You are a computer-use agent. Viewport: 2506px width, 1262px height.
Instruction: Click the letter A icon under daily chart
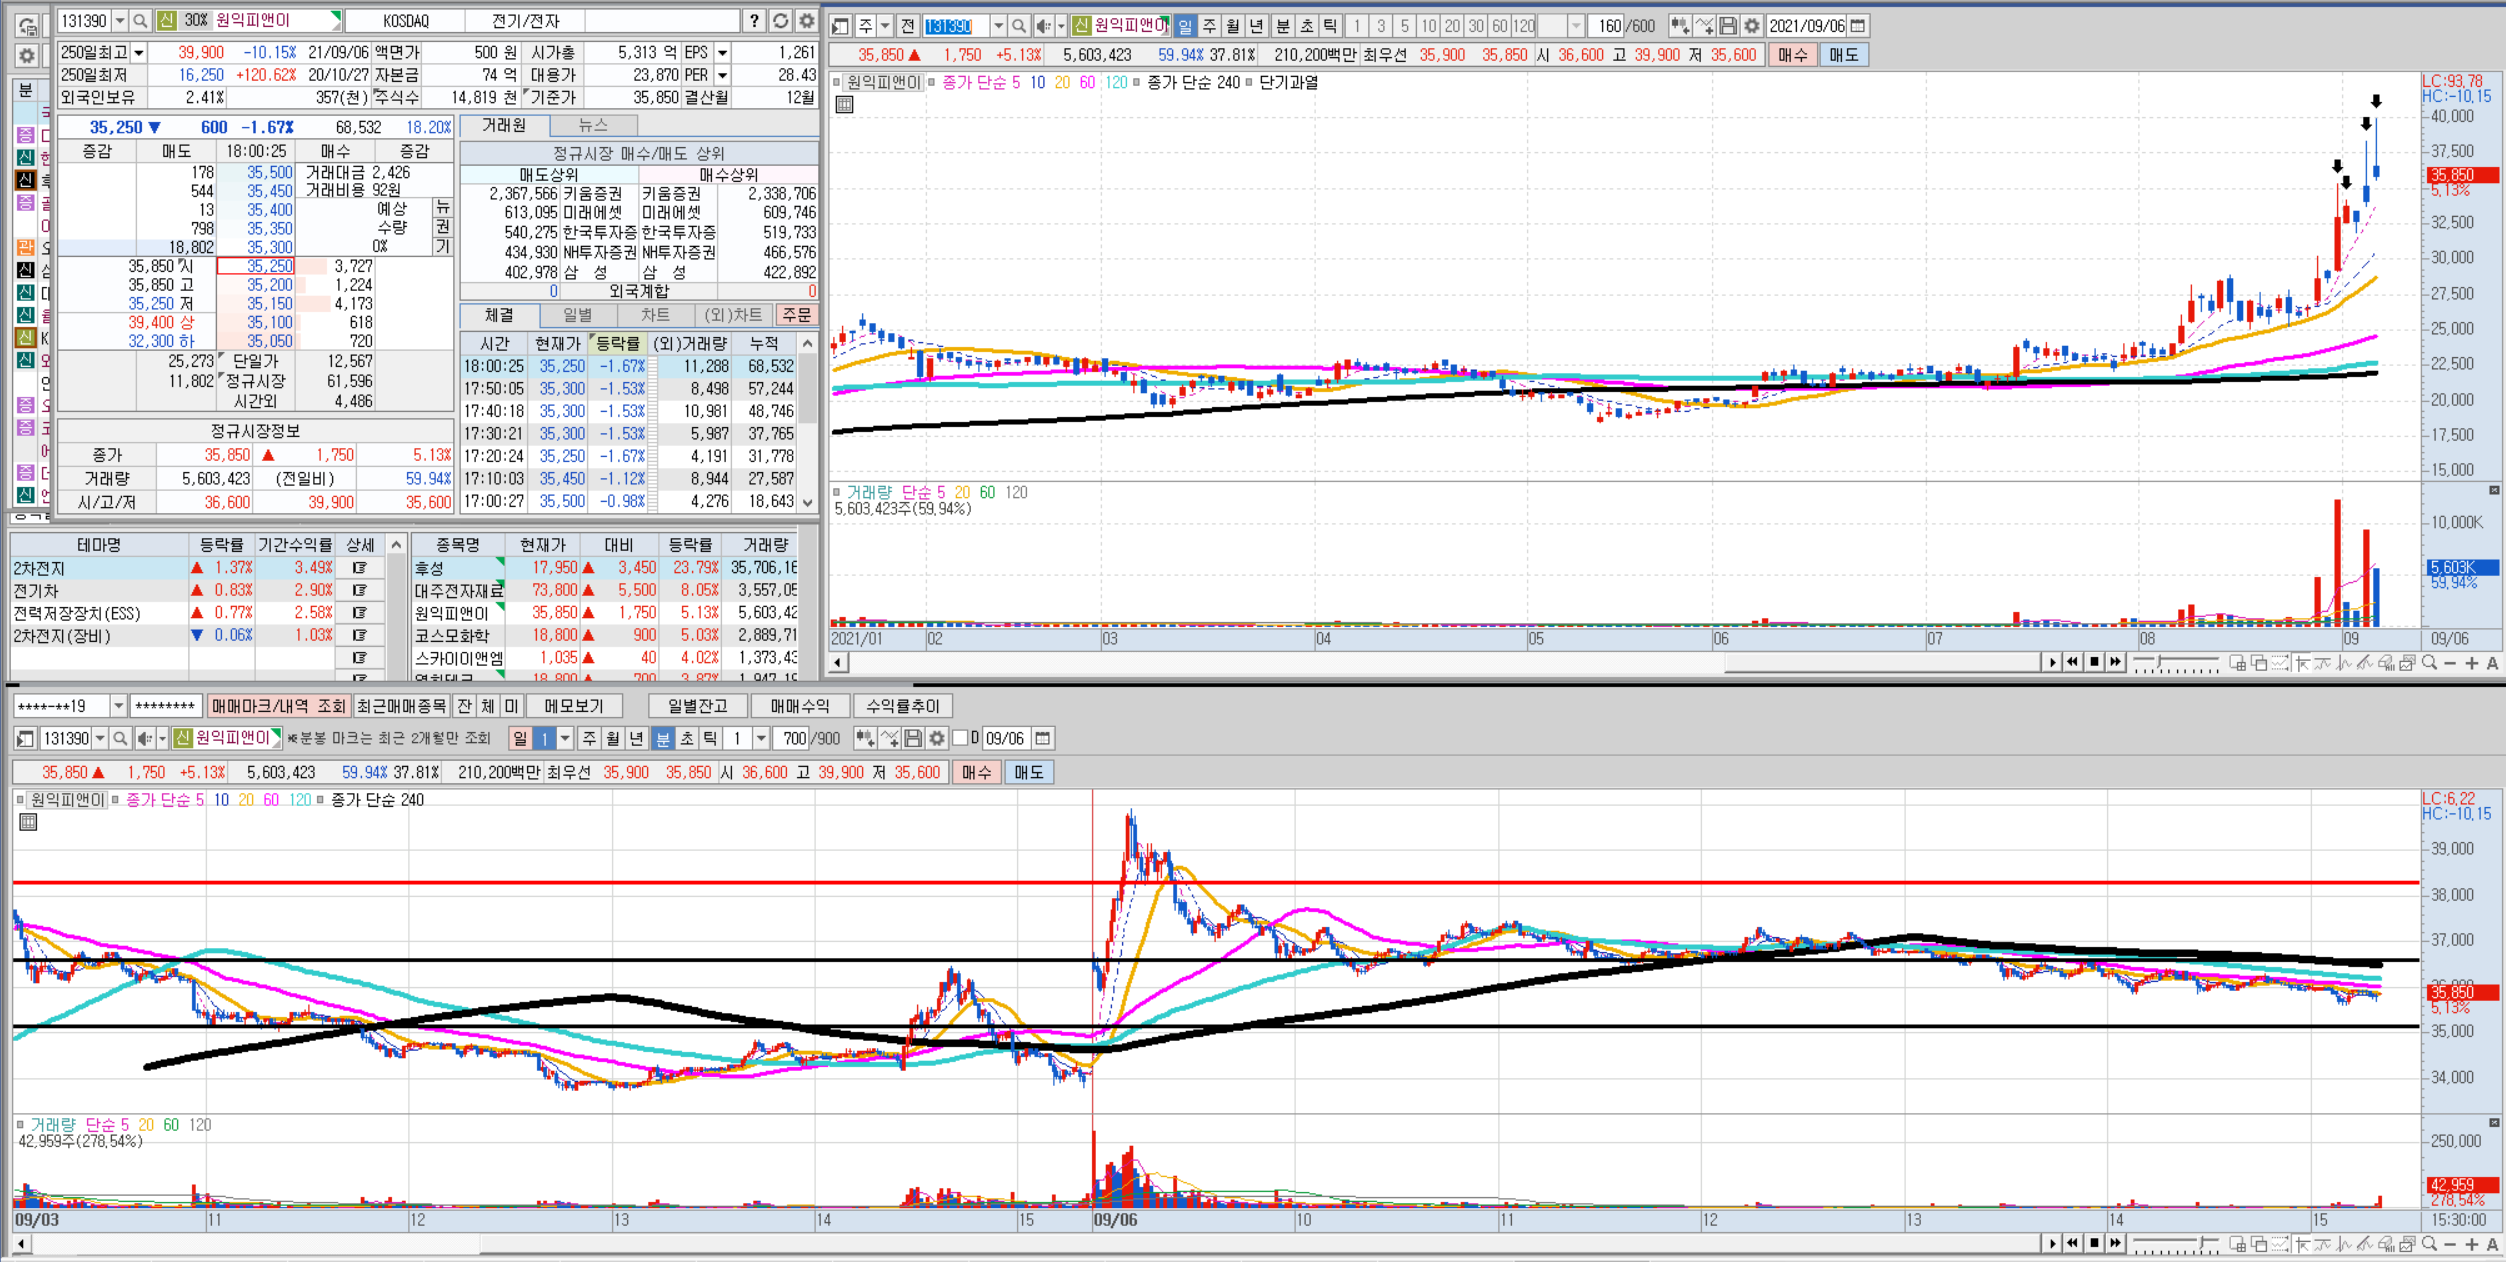click(2492, 663)
